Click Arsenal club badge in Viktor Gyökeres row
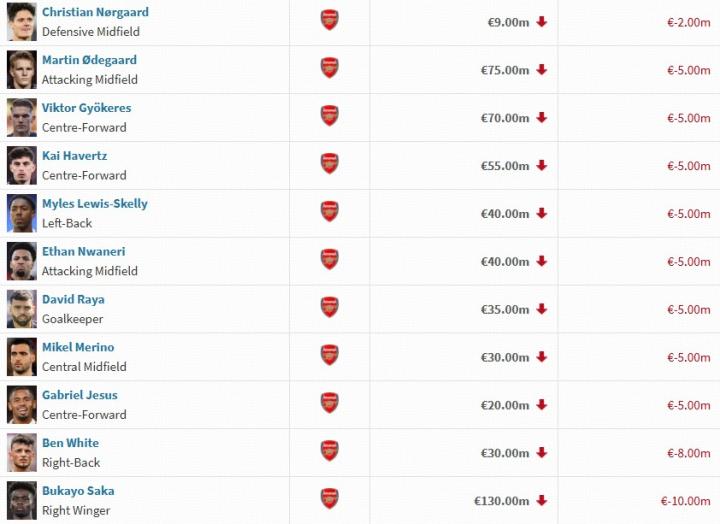The width and height of the screenshot is (720, 524). [329, 116]
